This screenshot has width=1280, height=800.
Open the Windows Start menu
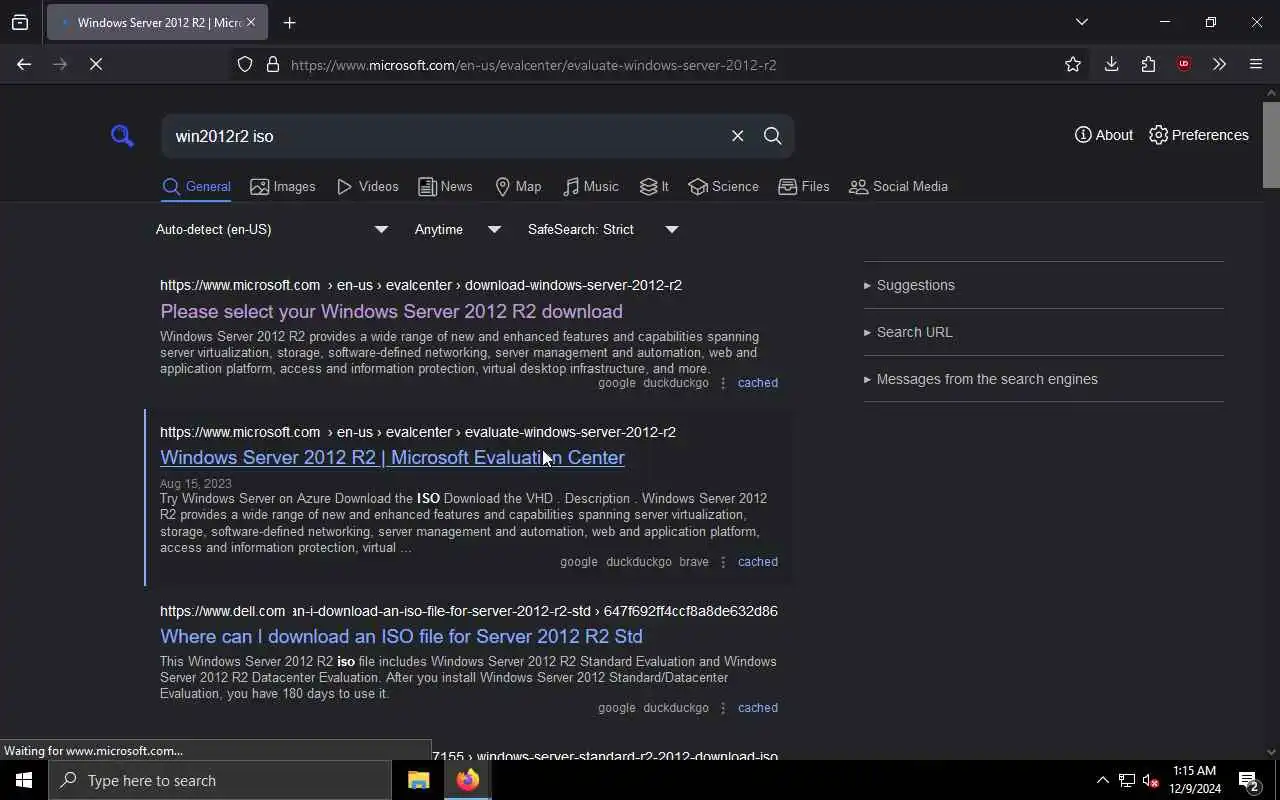tap(24, 780)
